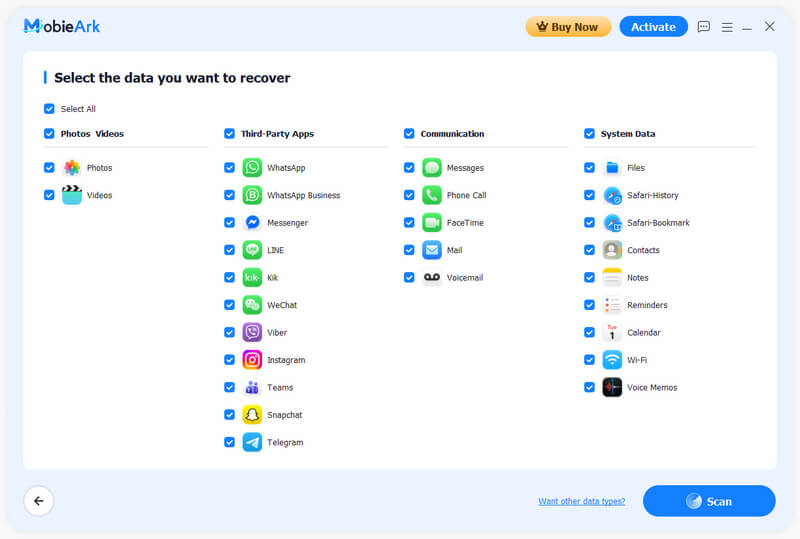This screenshot has width=800, height=539.
Task: Deselect the Contacts checkbox
Action: tap(589, 250)
